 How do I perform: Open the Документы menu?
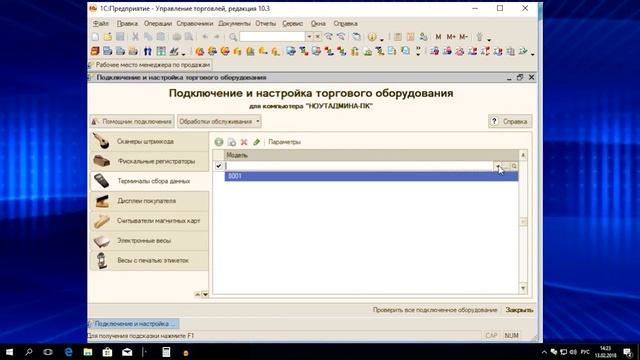(234, 24)
